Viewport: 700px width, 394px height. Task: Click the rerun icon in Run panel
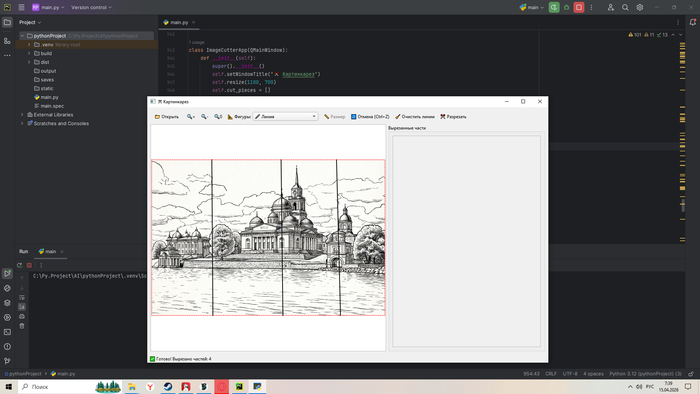point(19,265)
